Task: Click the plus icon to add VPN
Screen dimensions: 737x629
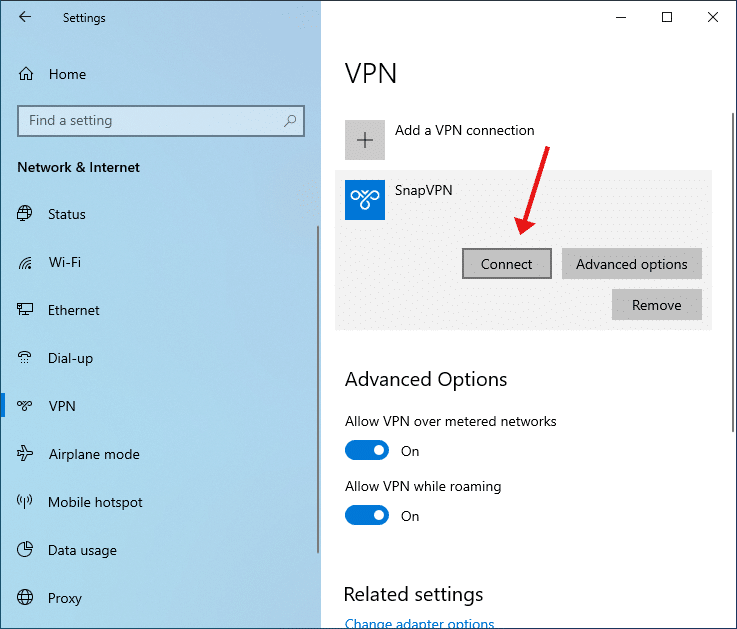Action: pos(365,140)
